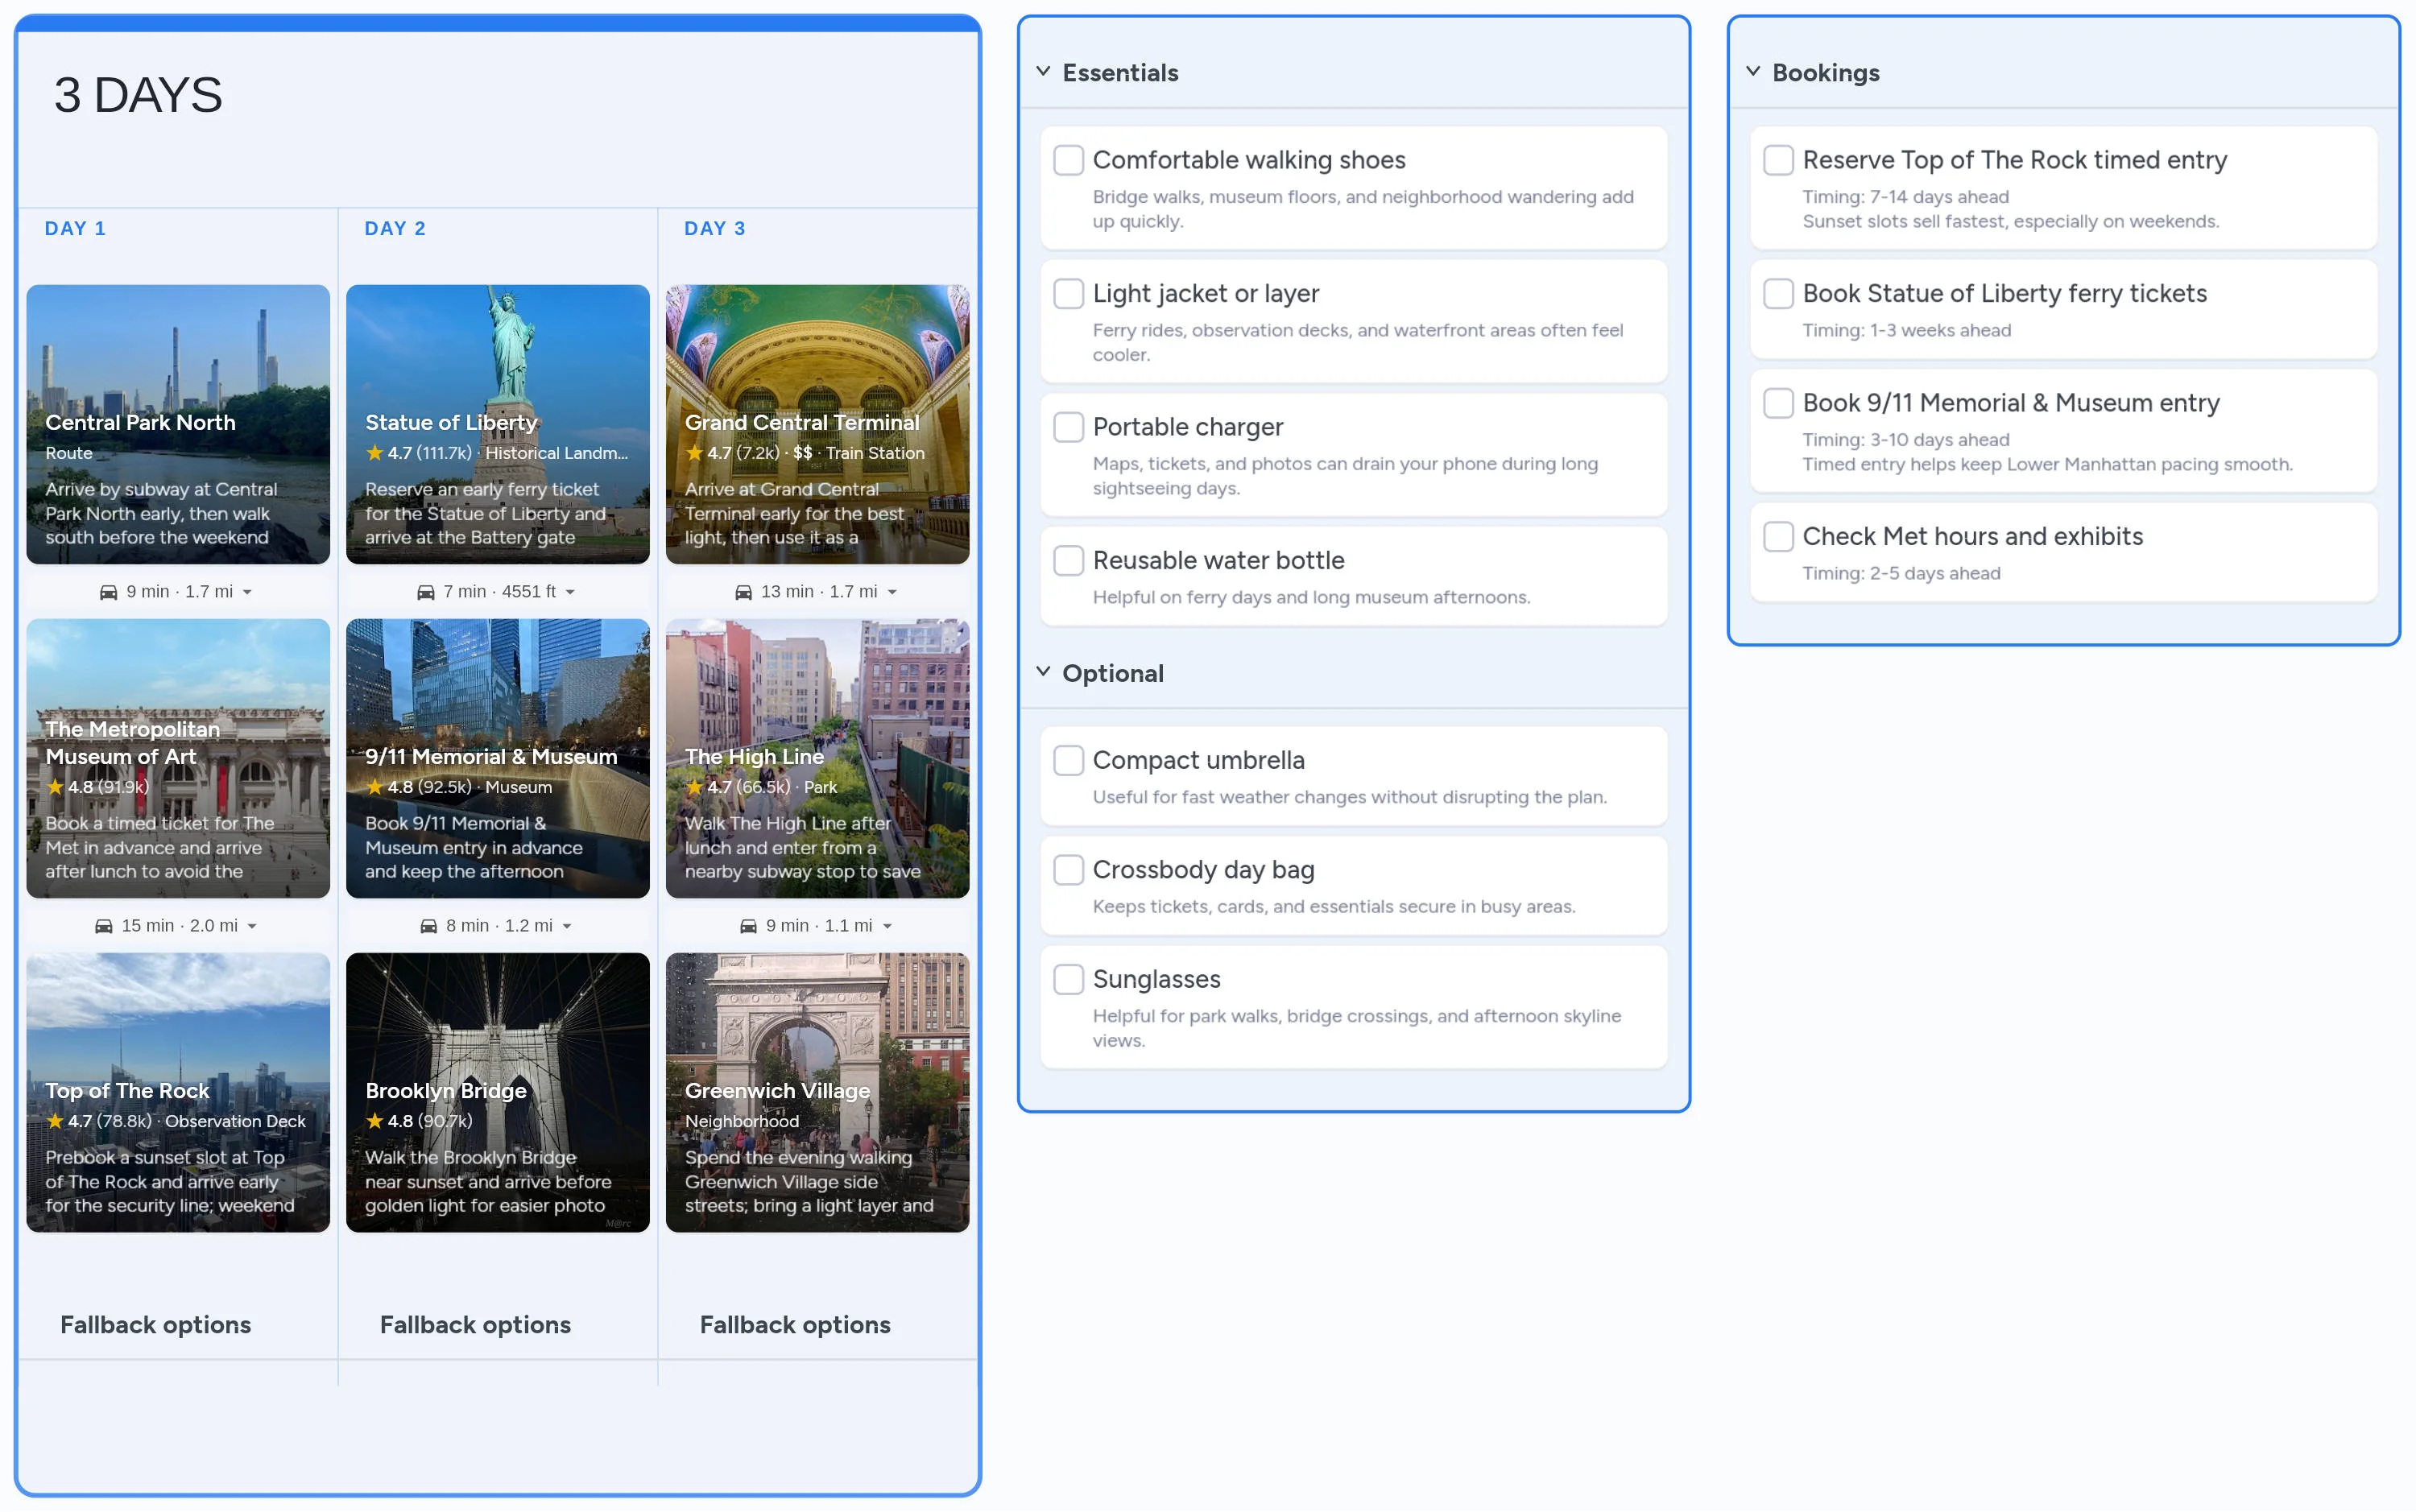Click the car icon below Statue of Liberty

coord(428,591)
